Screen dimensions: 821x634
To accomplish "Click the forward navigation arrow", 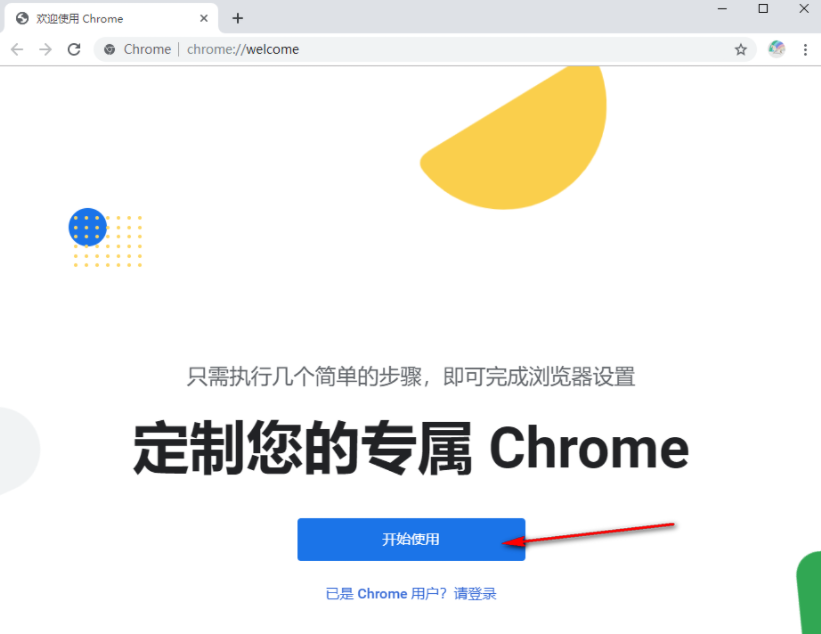I will [x=46, y=49].
